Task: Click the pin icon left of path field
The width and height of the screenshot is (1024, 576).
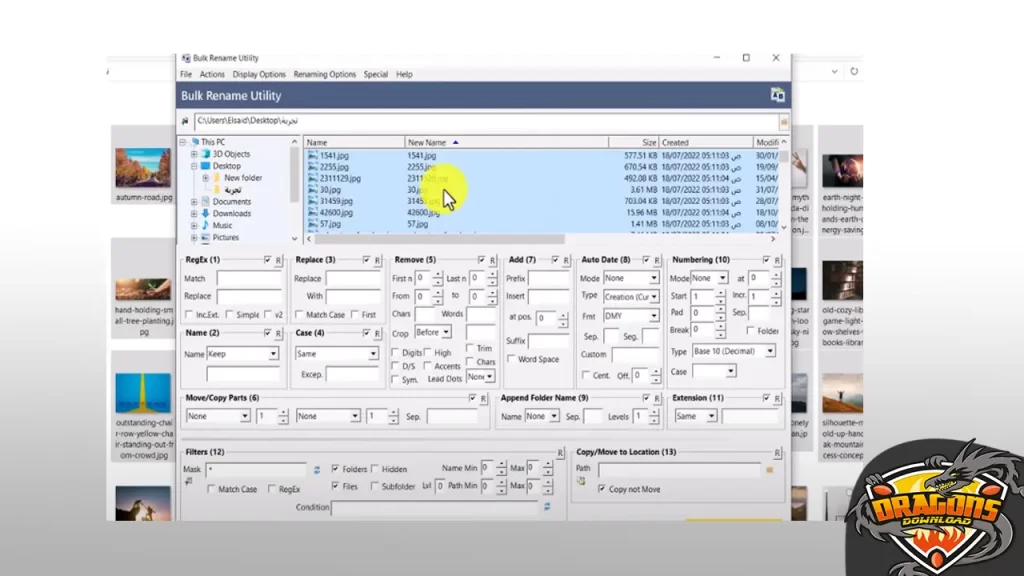Action: (x=184, y=120)
